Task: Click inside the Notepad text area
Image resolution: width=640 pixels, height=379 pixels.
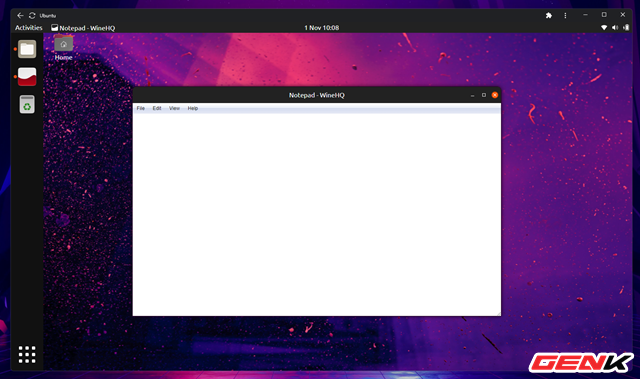Action: (317, 214)
